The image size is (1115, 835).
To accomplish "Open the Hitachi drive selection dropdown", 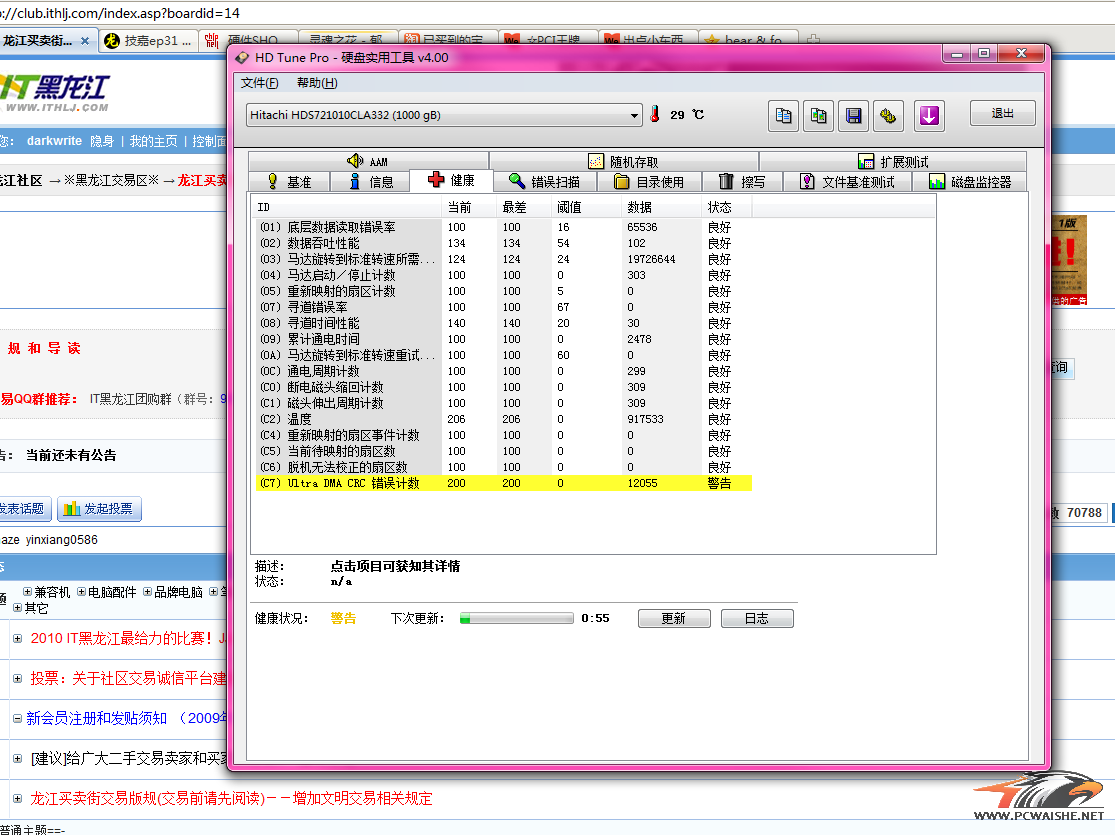I will 444,115.
